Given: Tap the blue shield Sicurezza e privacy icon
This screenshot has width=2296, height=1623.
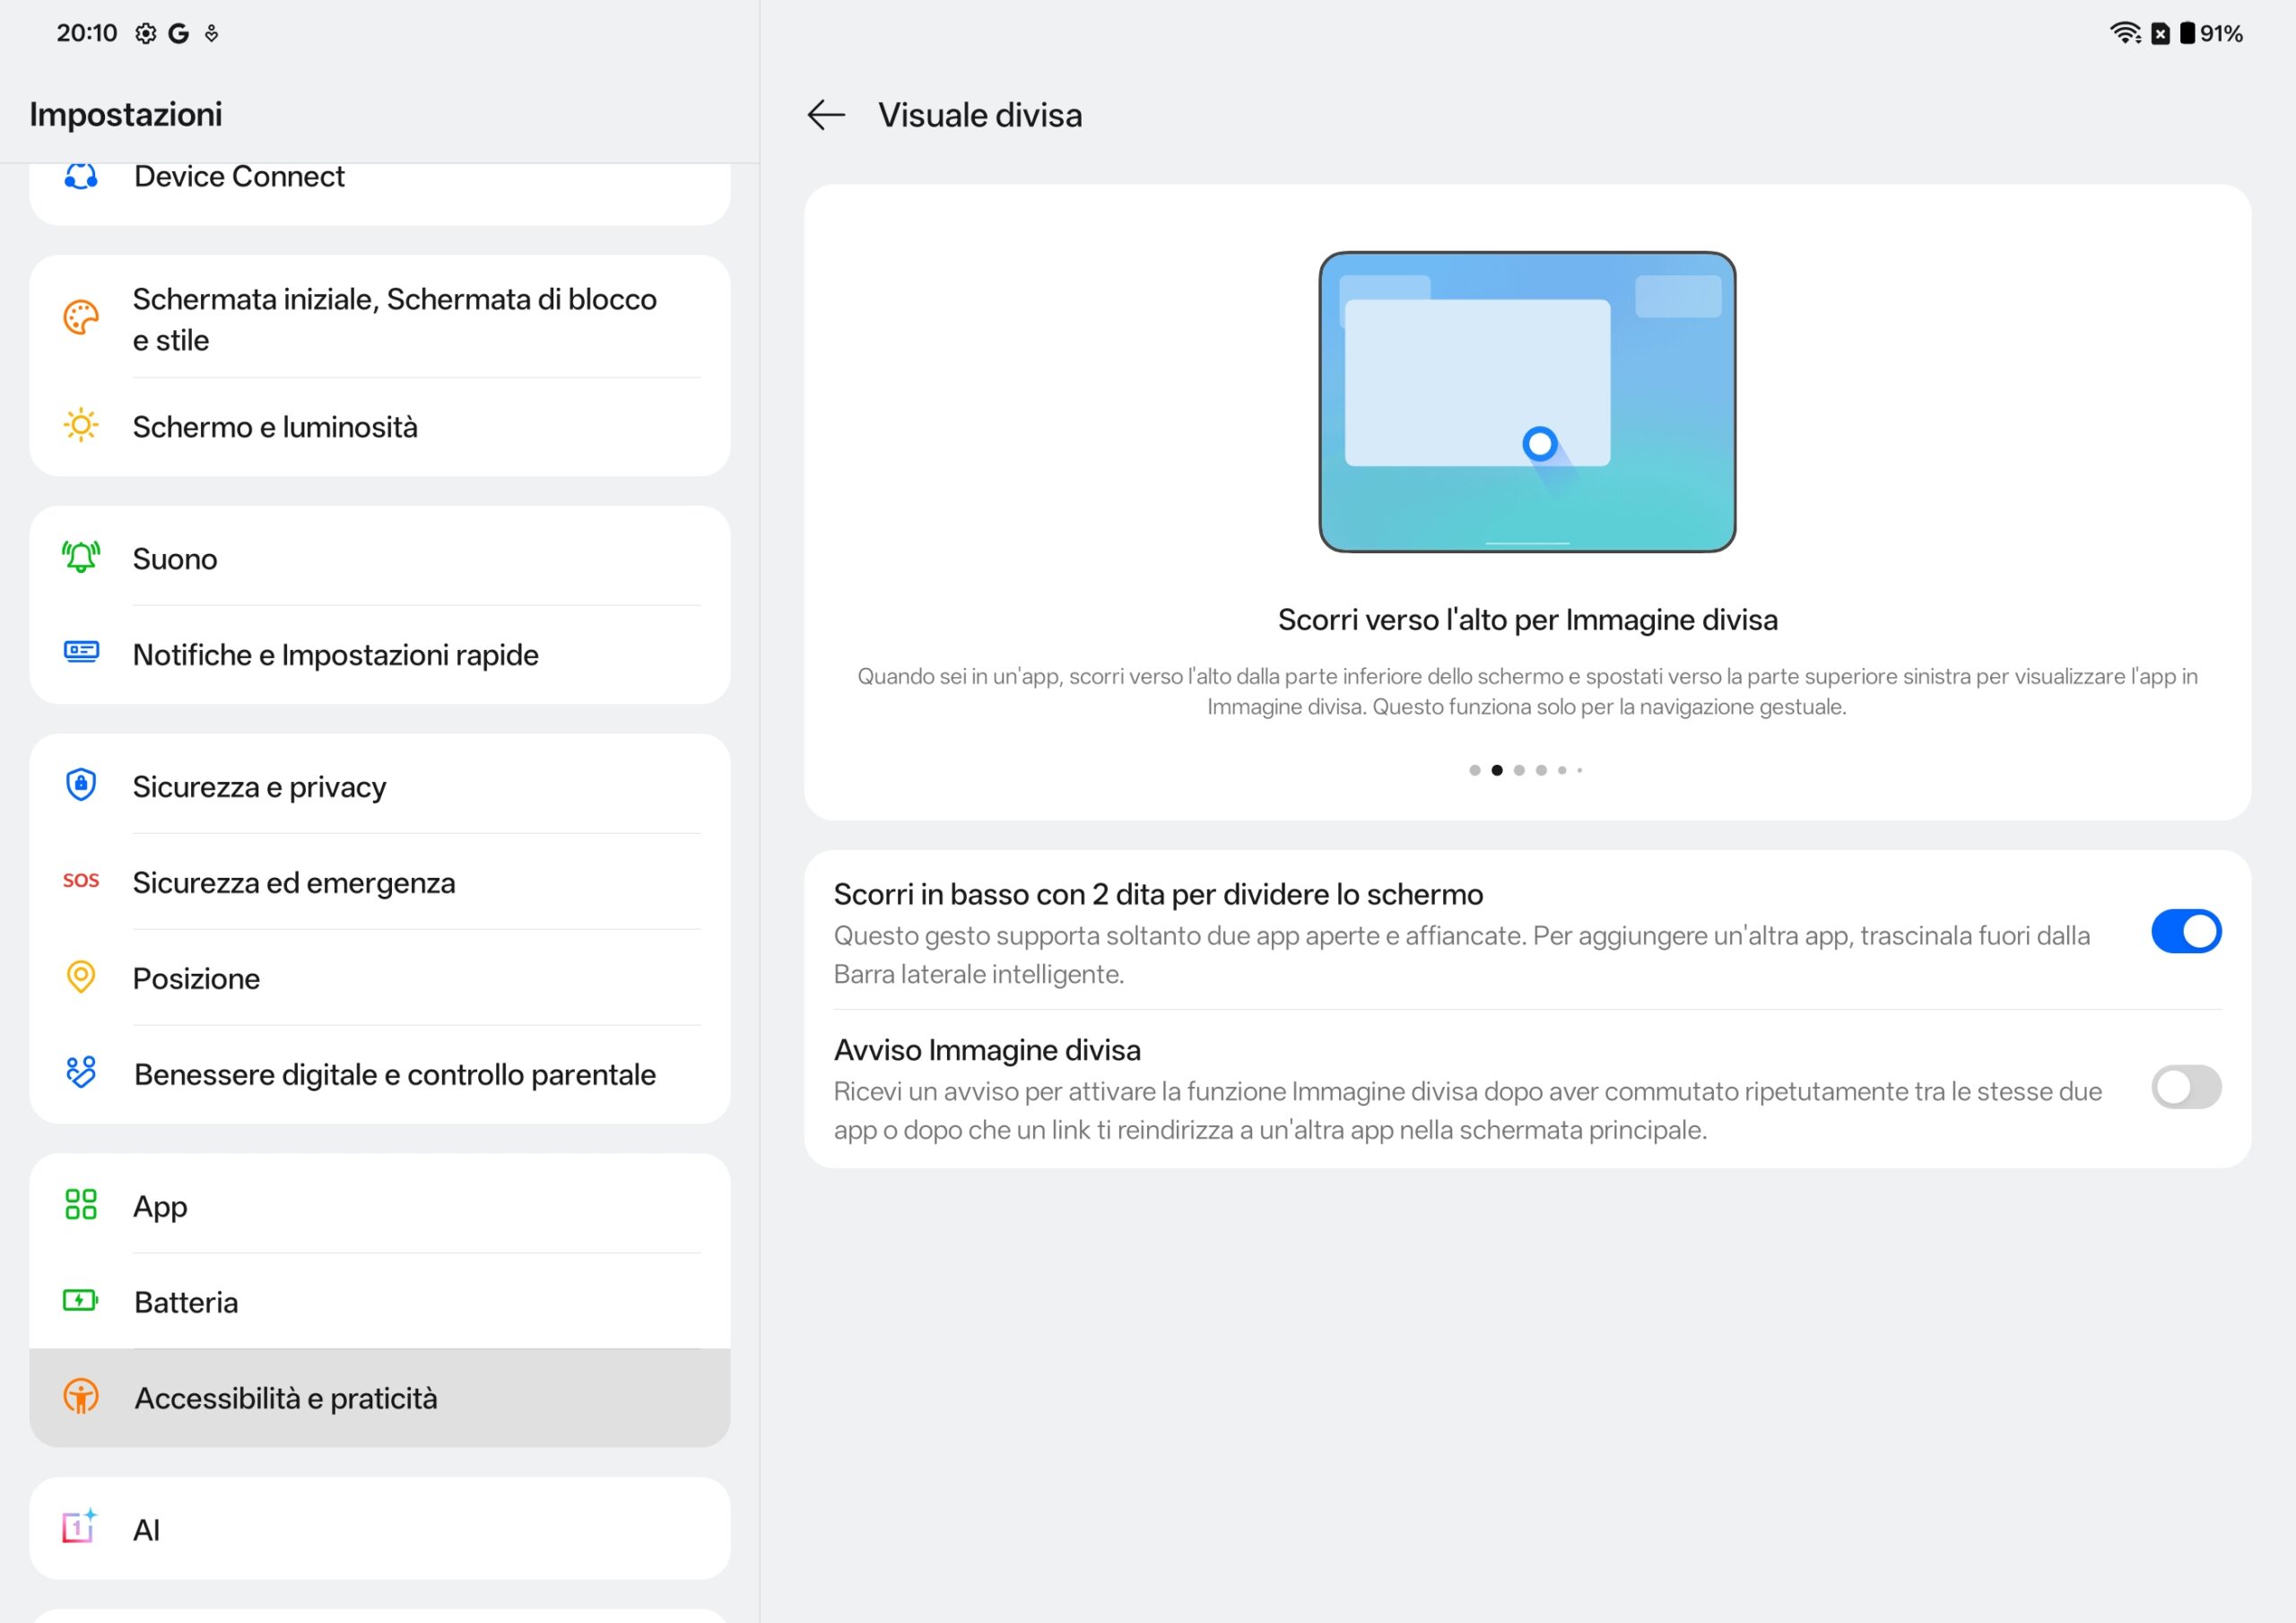Looking at the screenshot, I should click(x=81, y=785).
